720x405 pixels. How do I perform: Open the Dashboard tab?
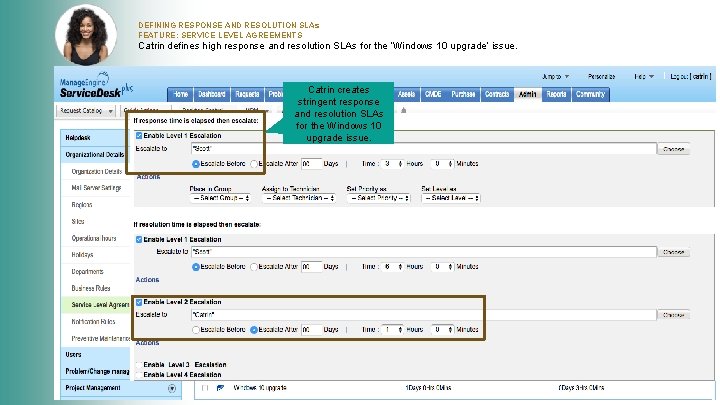tap(212, 94)
